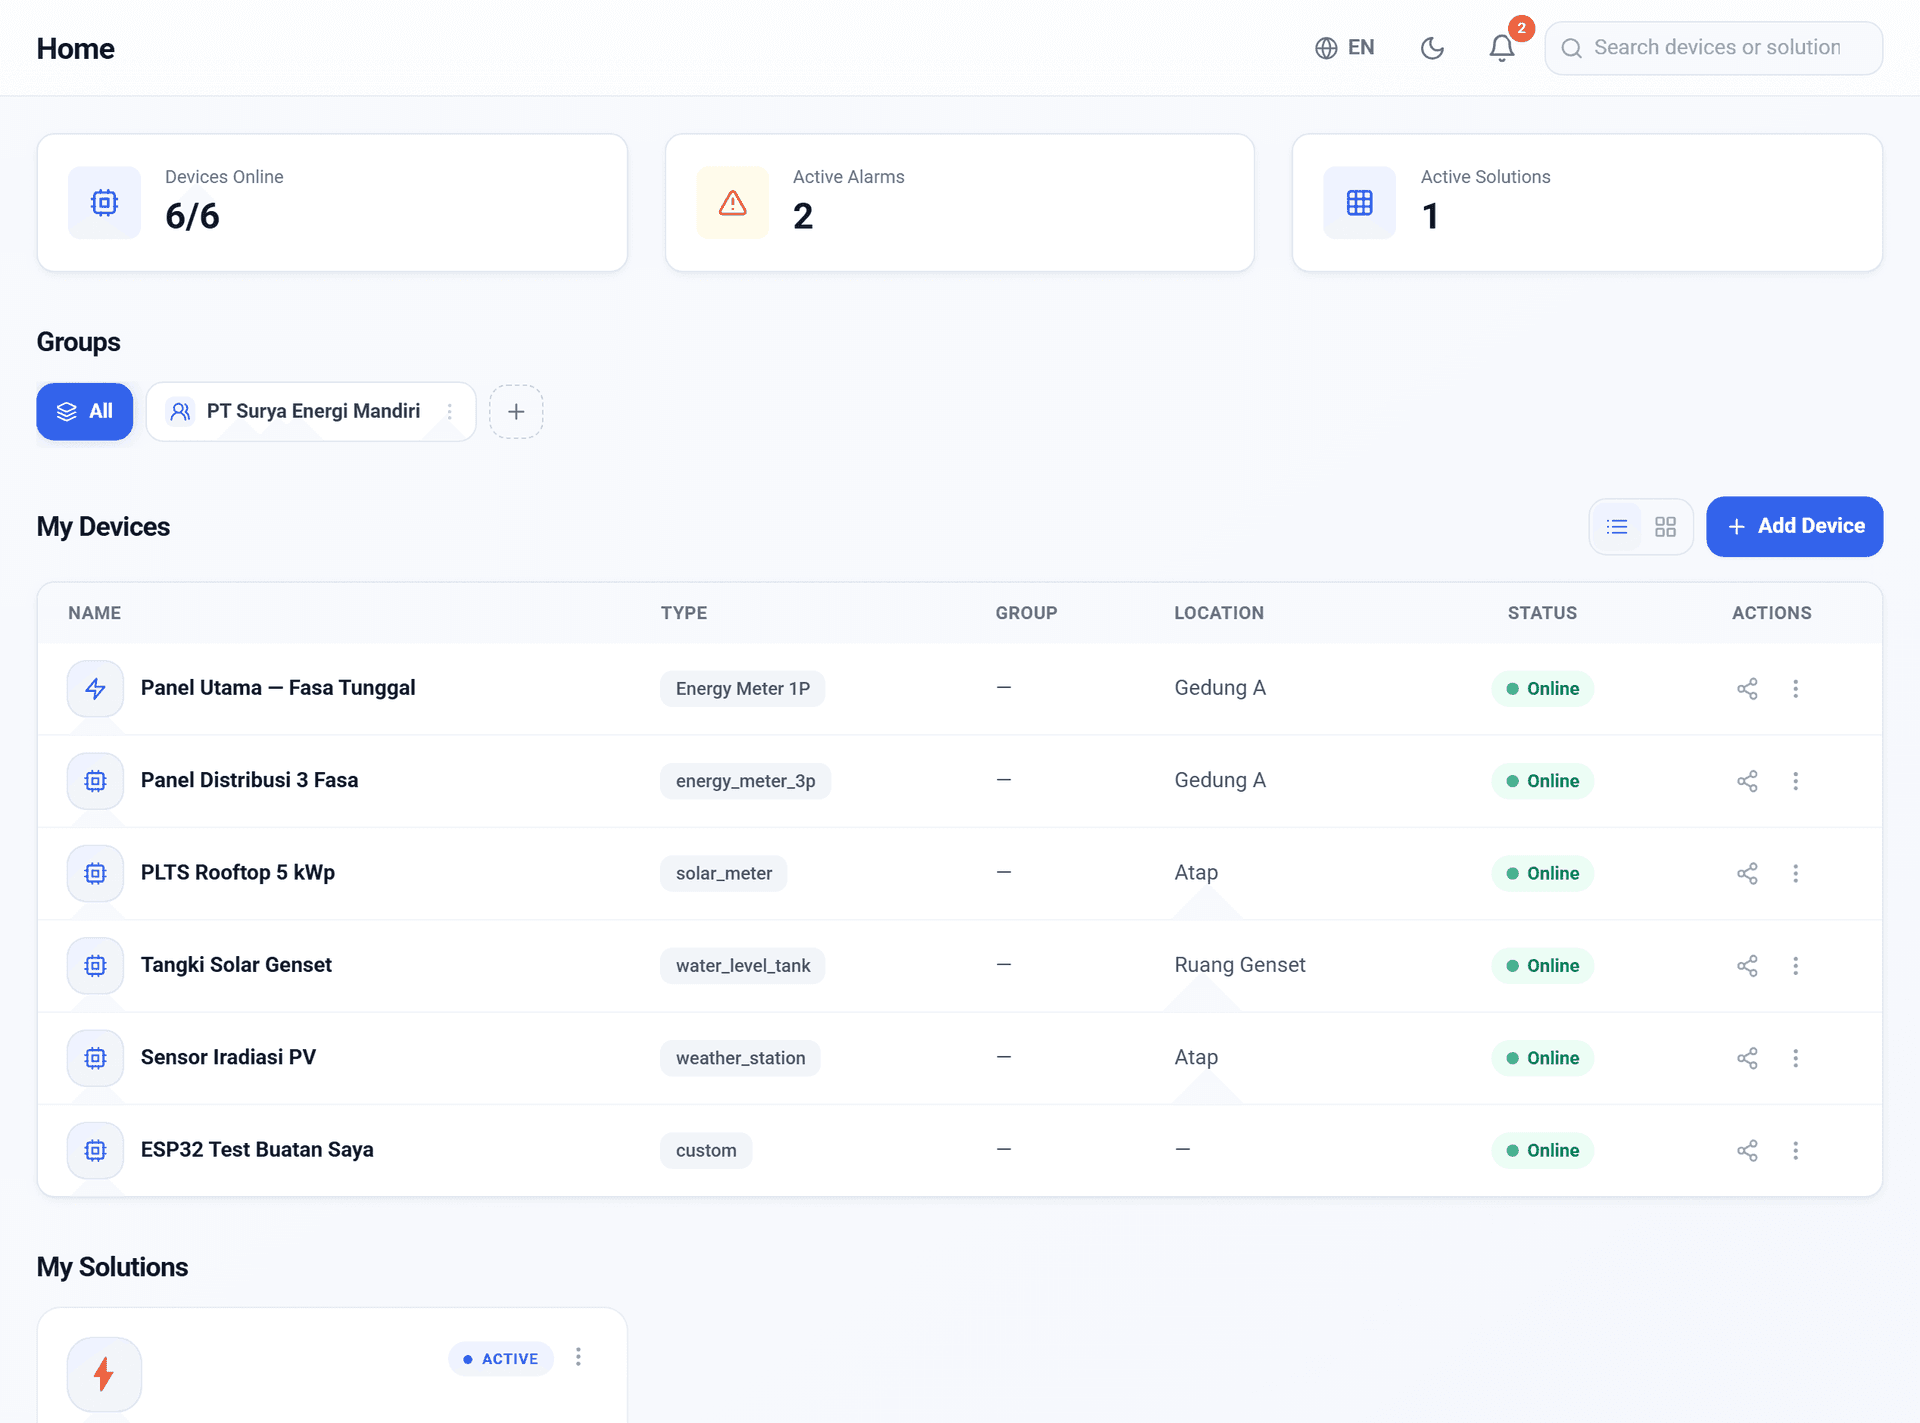Click the ESP32 Test Buatan Saya device icon
This screenshot has width=1920, height=1423.
click(x=95, y=1150)
